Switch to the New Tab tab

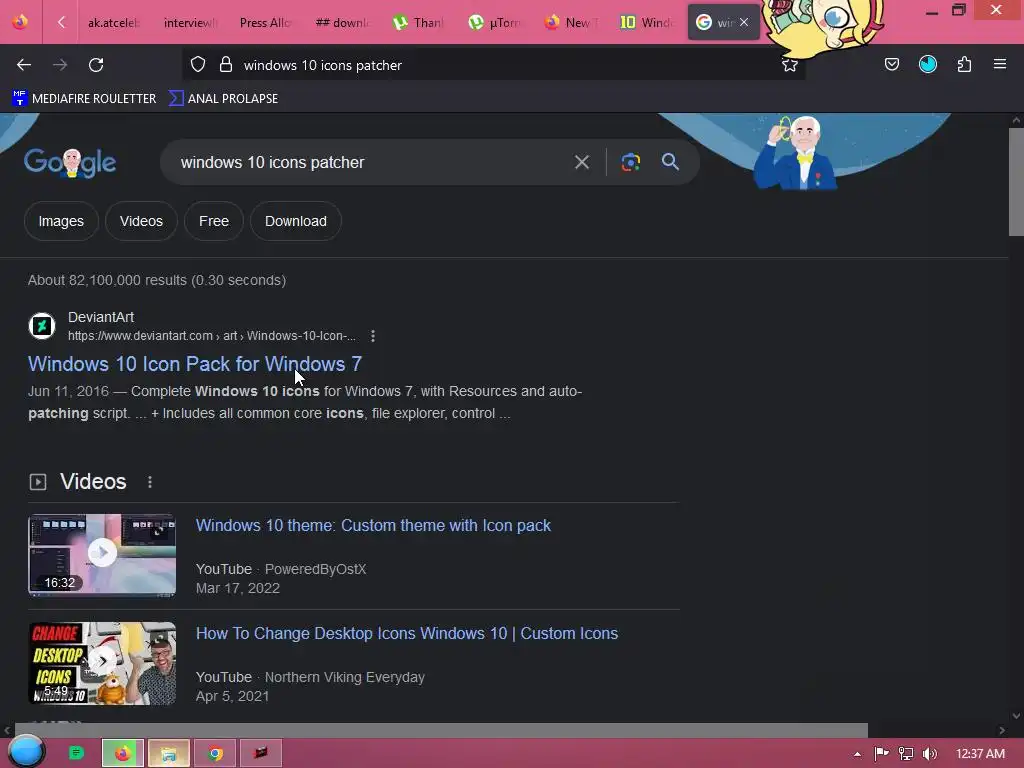tap(569, 22)
